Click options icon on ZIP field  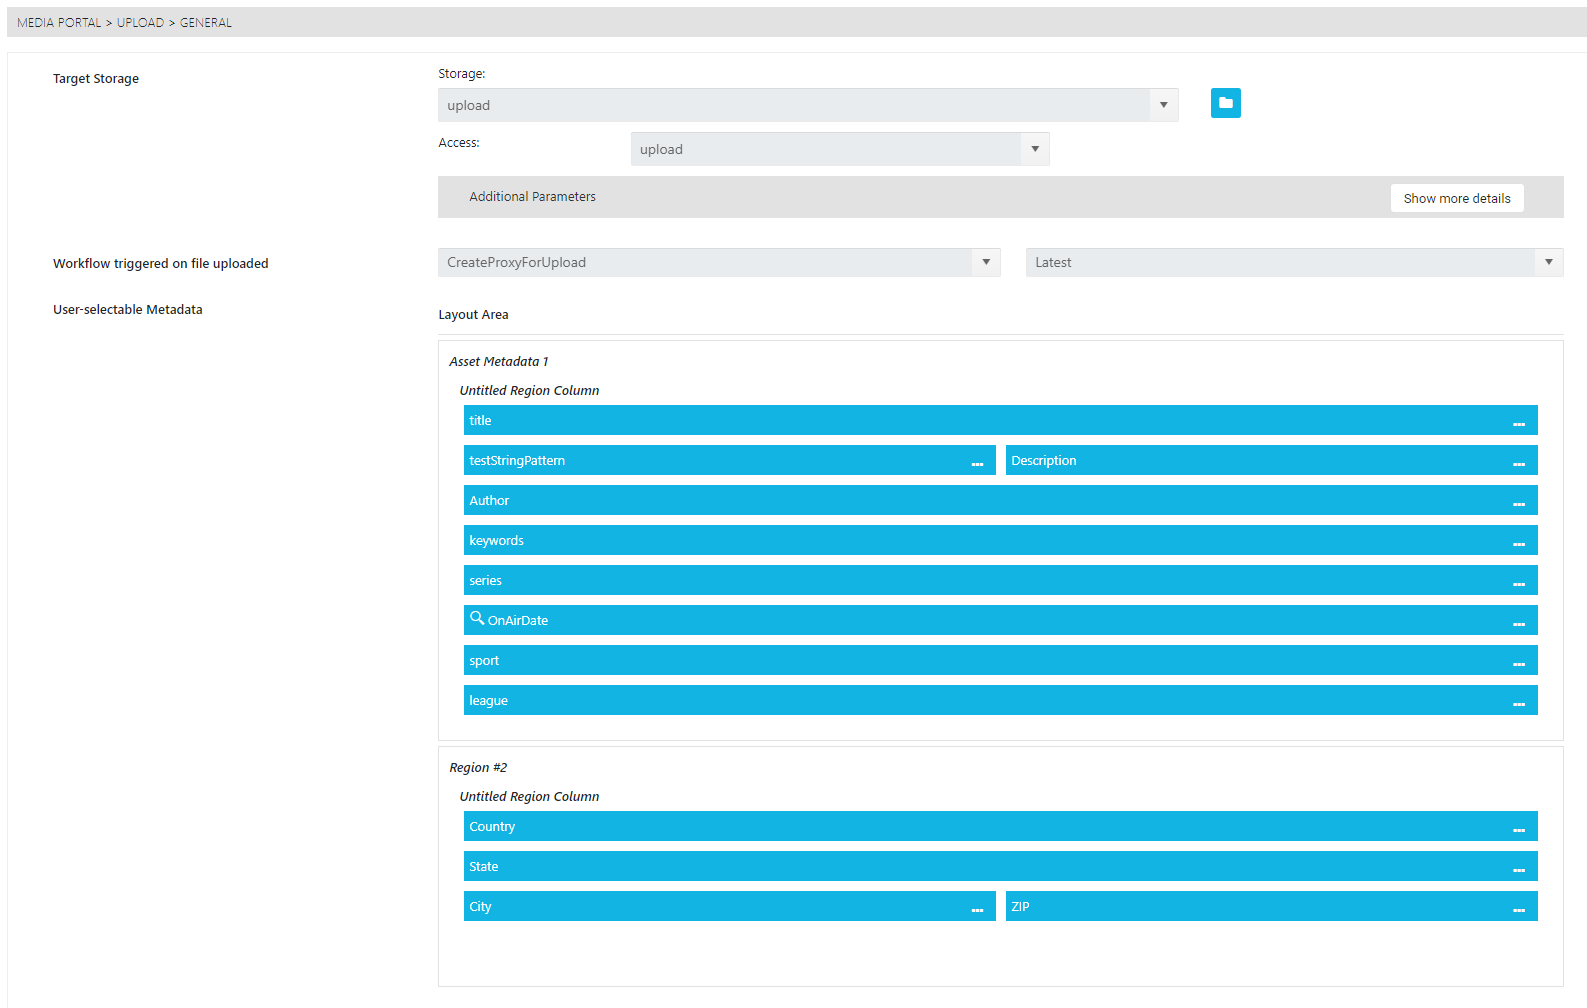1518,908
